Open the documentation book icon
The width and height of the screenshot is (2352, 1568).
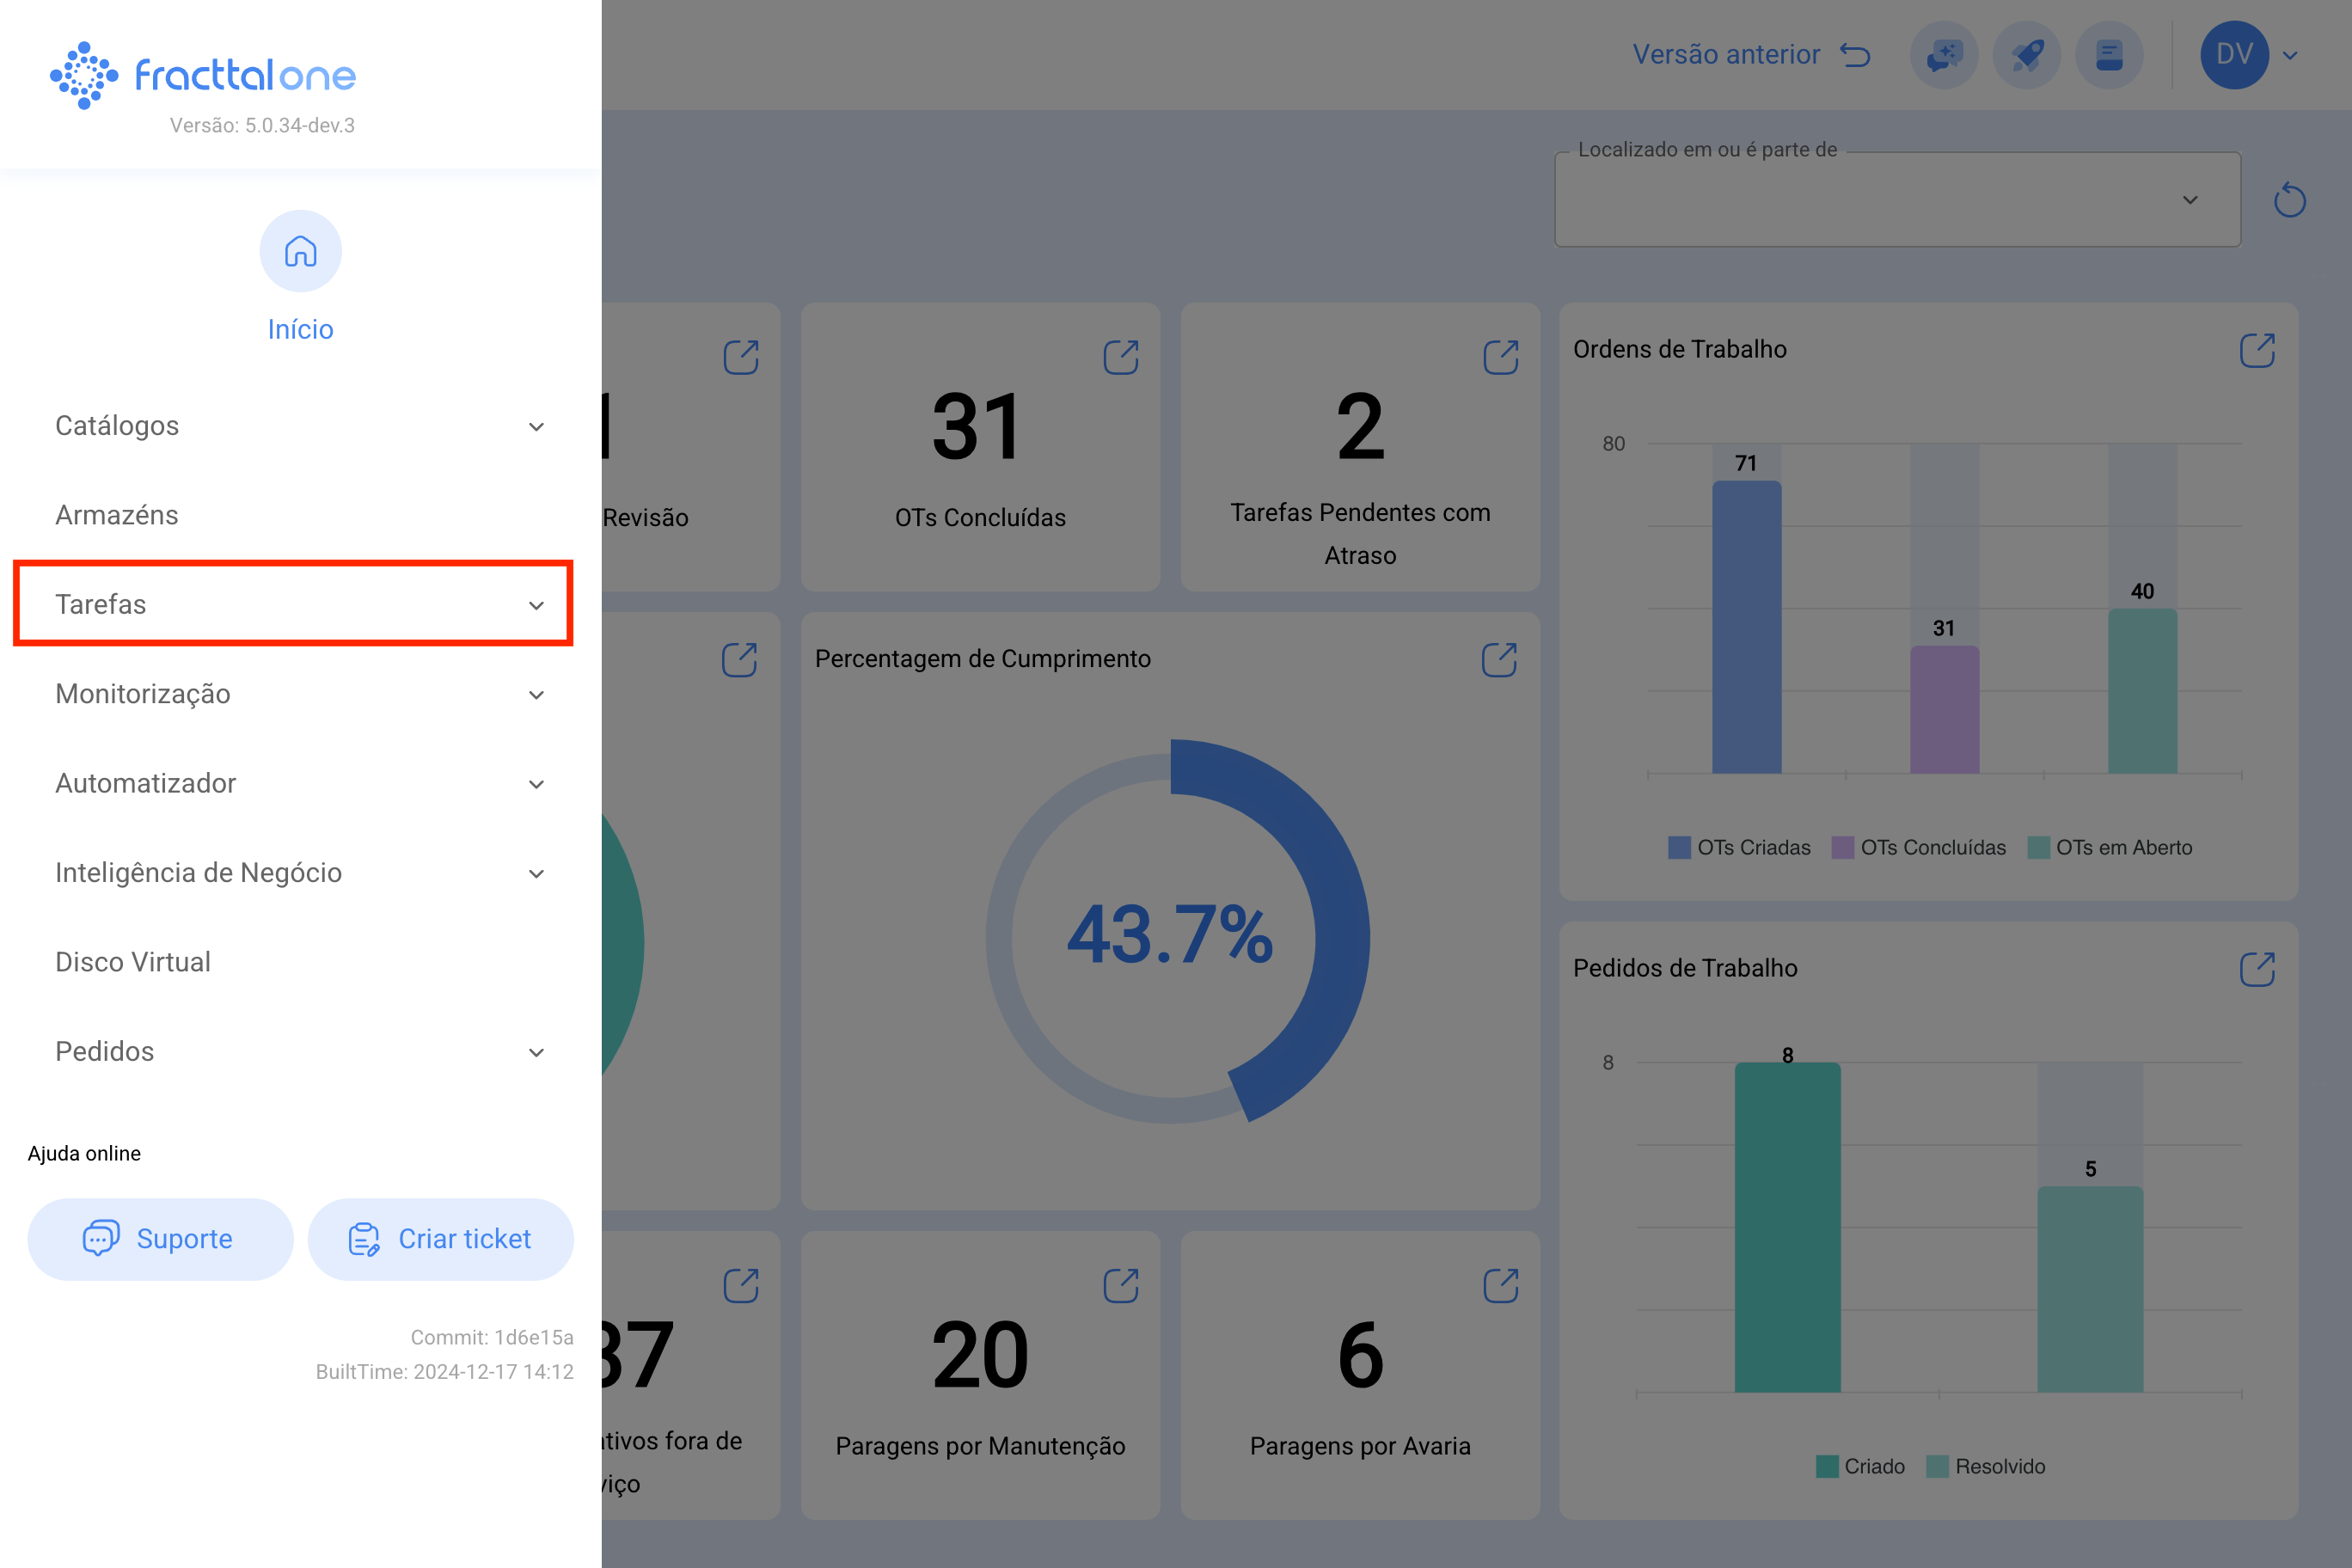click(2109, 55)
